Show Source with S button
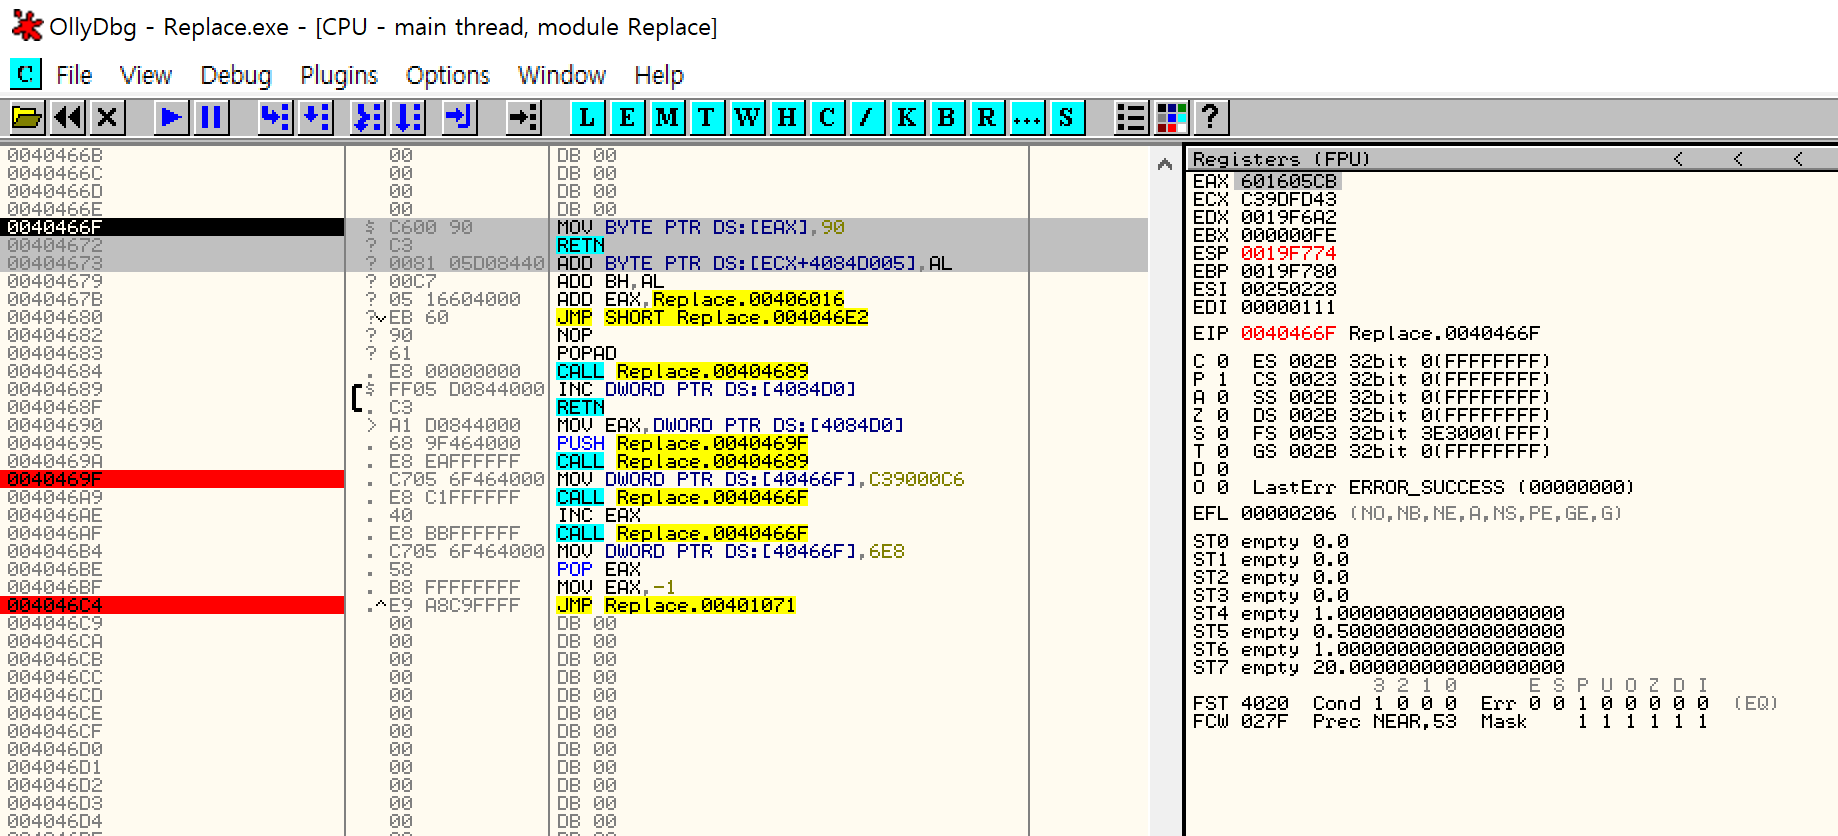The image size is (1838, 836). pos(1067,118)
